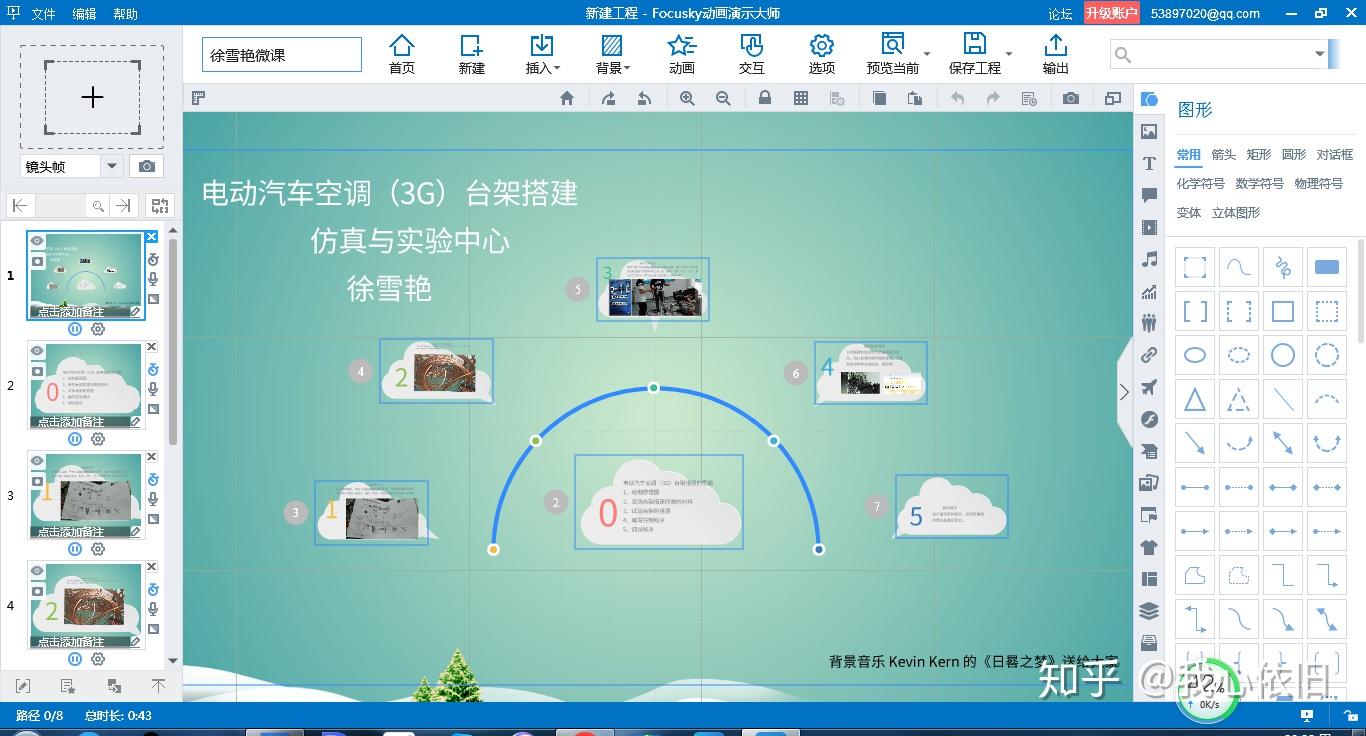Select the insert music icon

pyautogui.click(x=1149, y=259)
